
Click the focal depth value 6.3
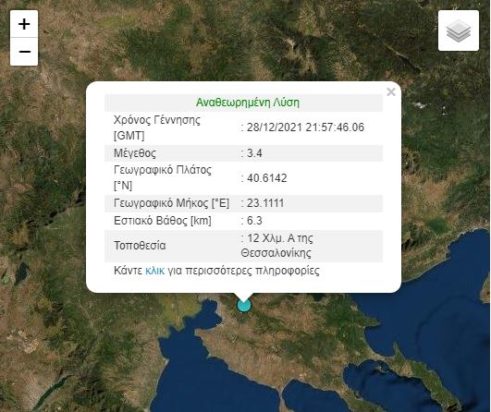pyautogui.click(x=254, y=221)
